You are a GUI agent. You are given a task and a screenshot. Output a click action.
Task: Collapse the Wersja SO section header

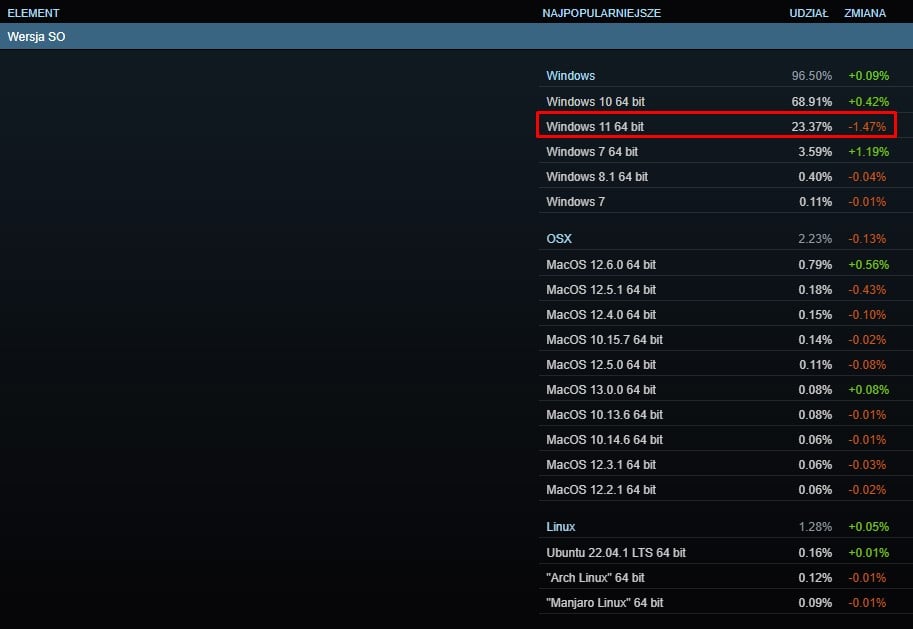(x=36, y=37)
